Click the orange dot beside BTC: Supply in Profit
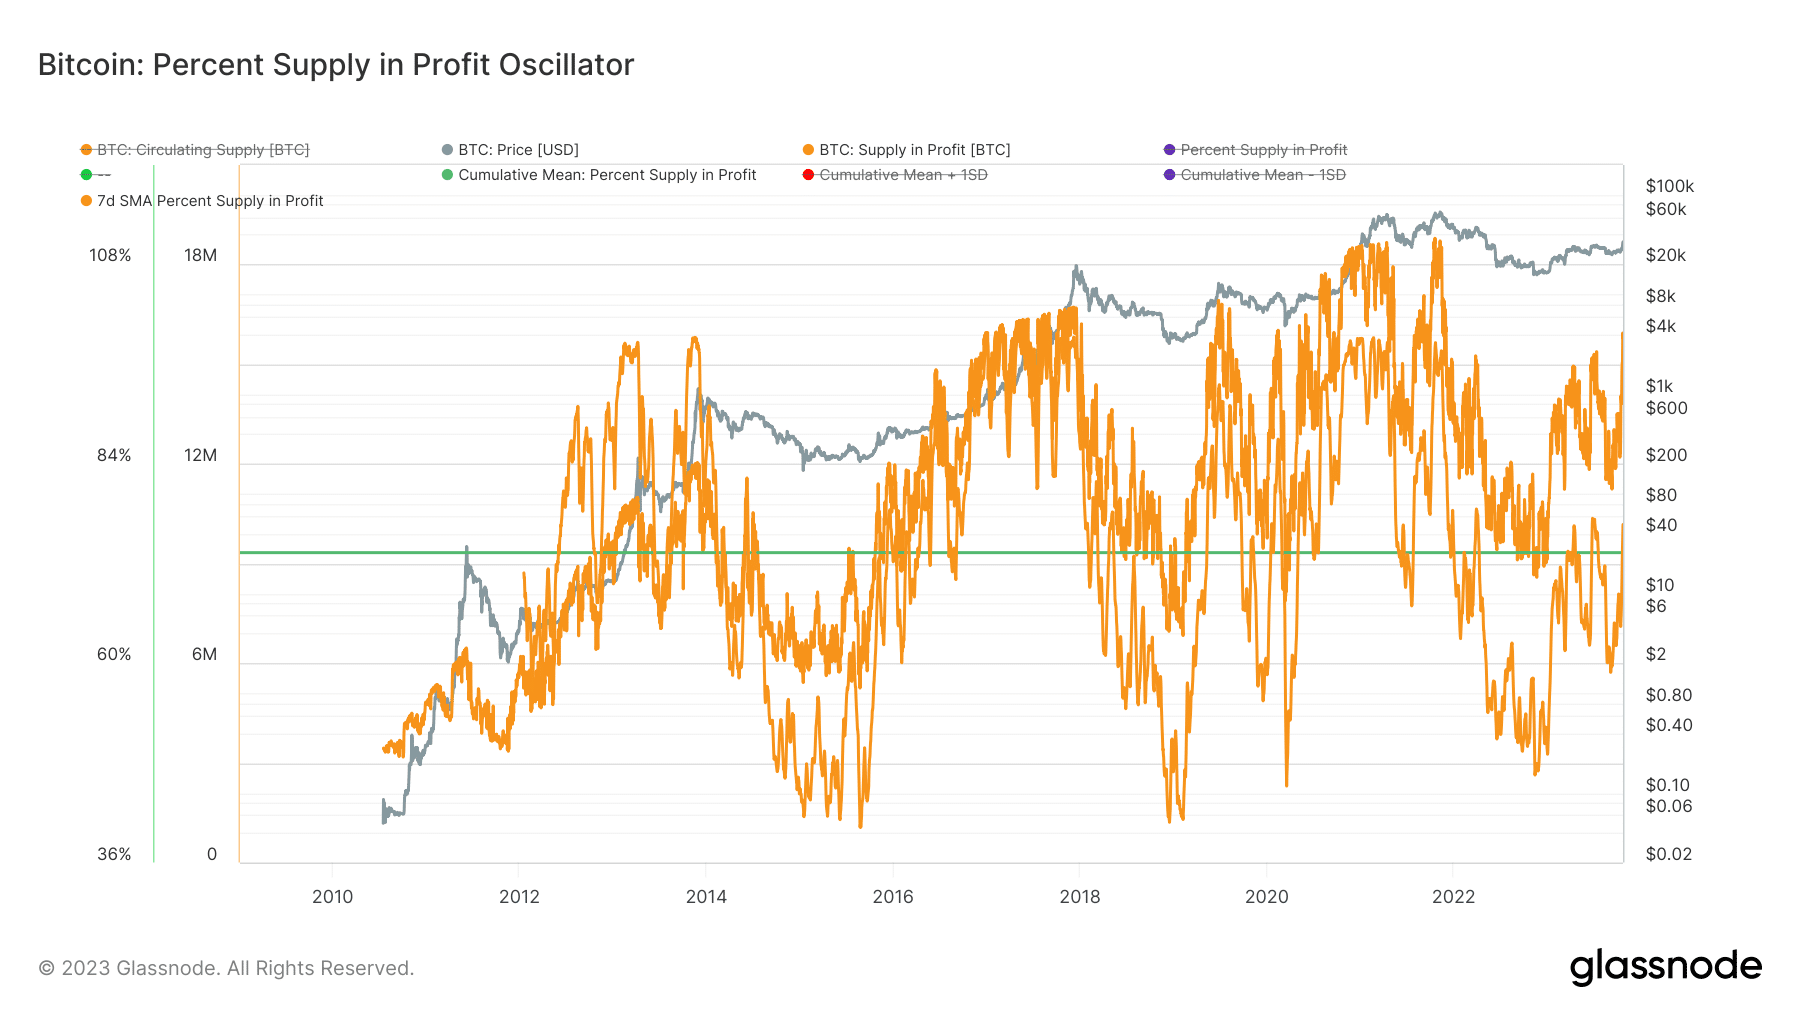Screen dimensions: 1800x1013 point(808,150)
